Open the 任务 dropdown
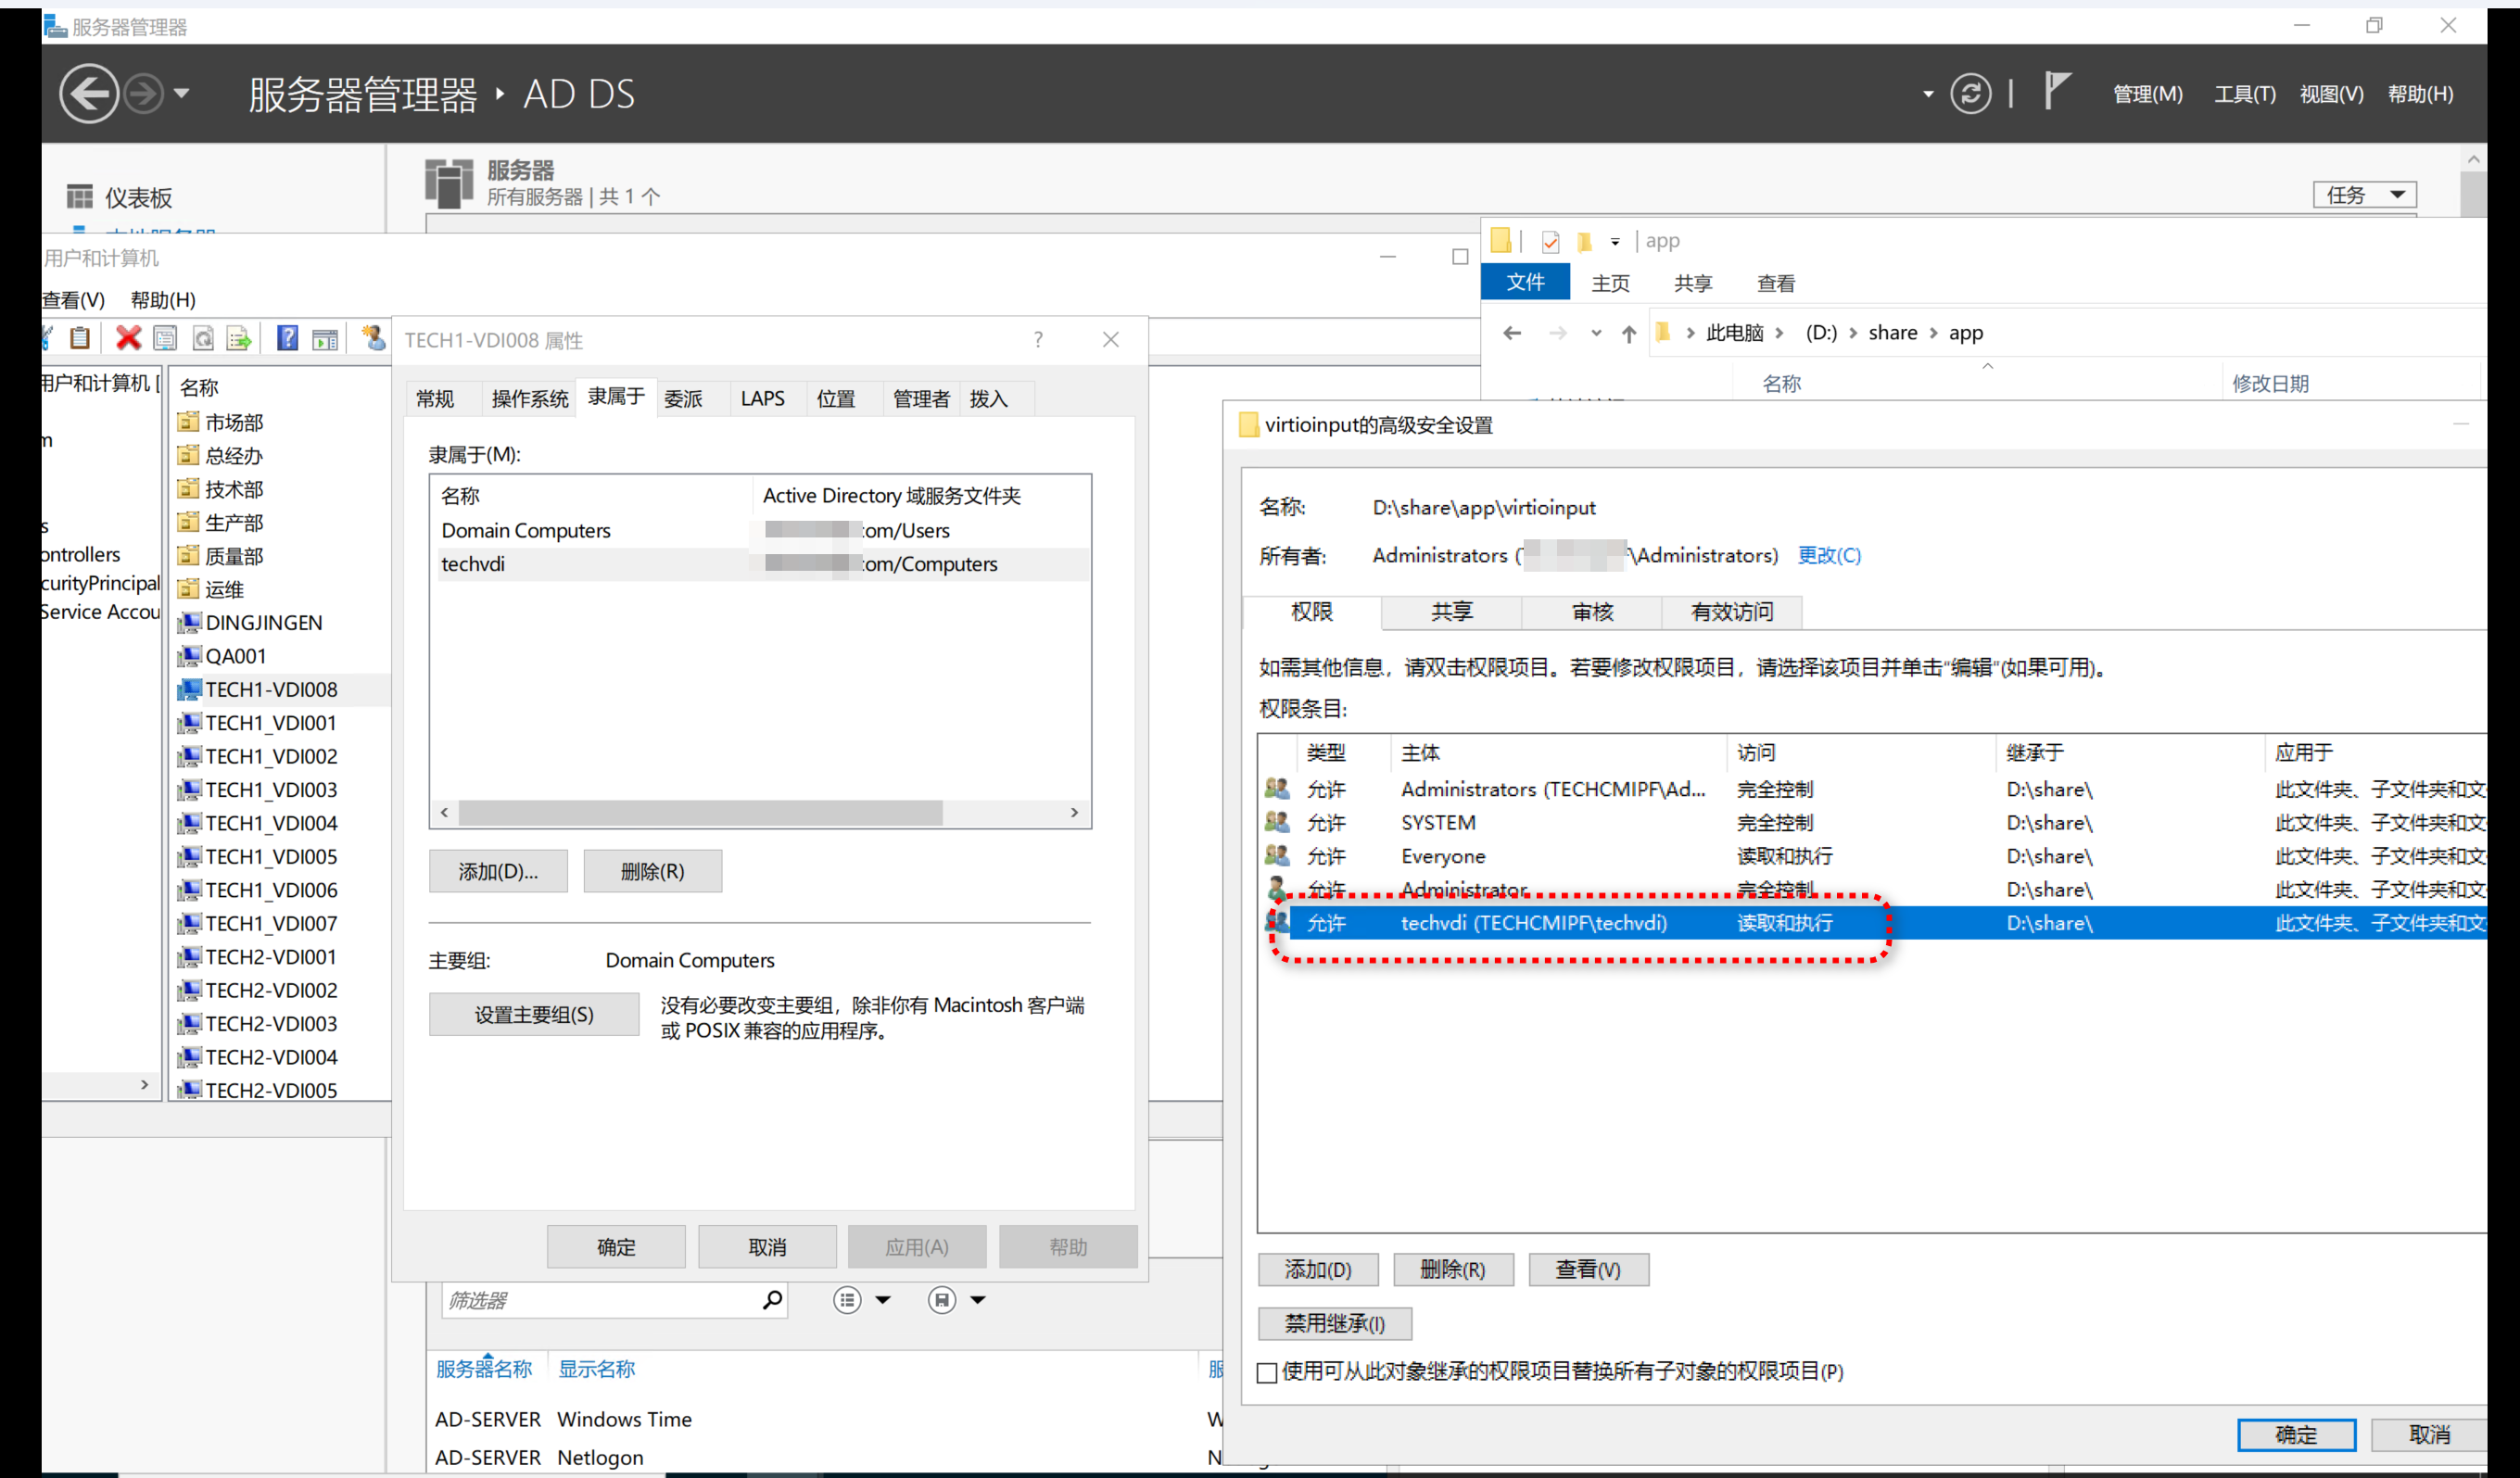This screenshot has width=2520, height=1478. tap(2364, 195)
